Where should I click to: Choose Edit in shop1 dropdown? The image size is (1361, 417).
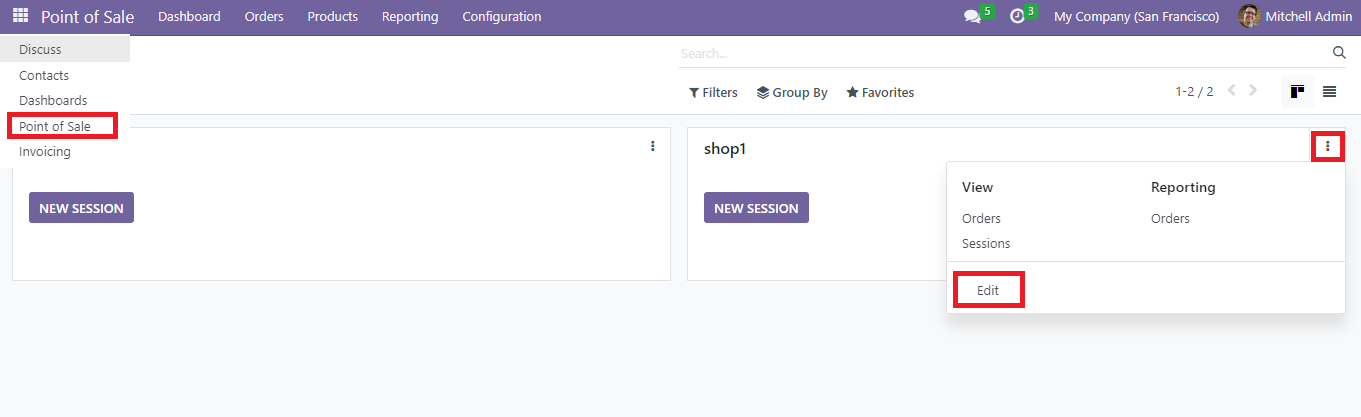(988, 290)
